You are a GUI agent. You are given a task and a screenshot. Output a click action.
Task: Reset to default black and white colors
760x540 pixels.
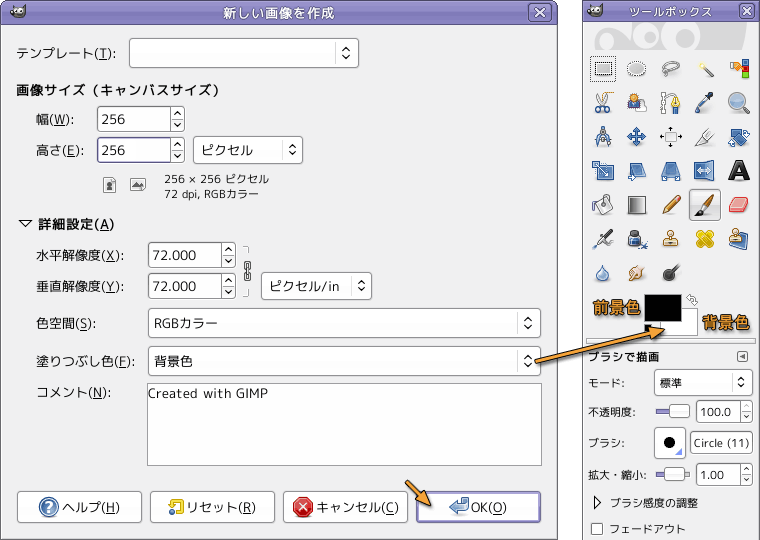(x=649, y=328)
